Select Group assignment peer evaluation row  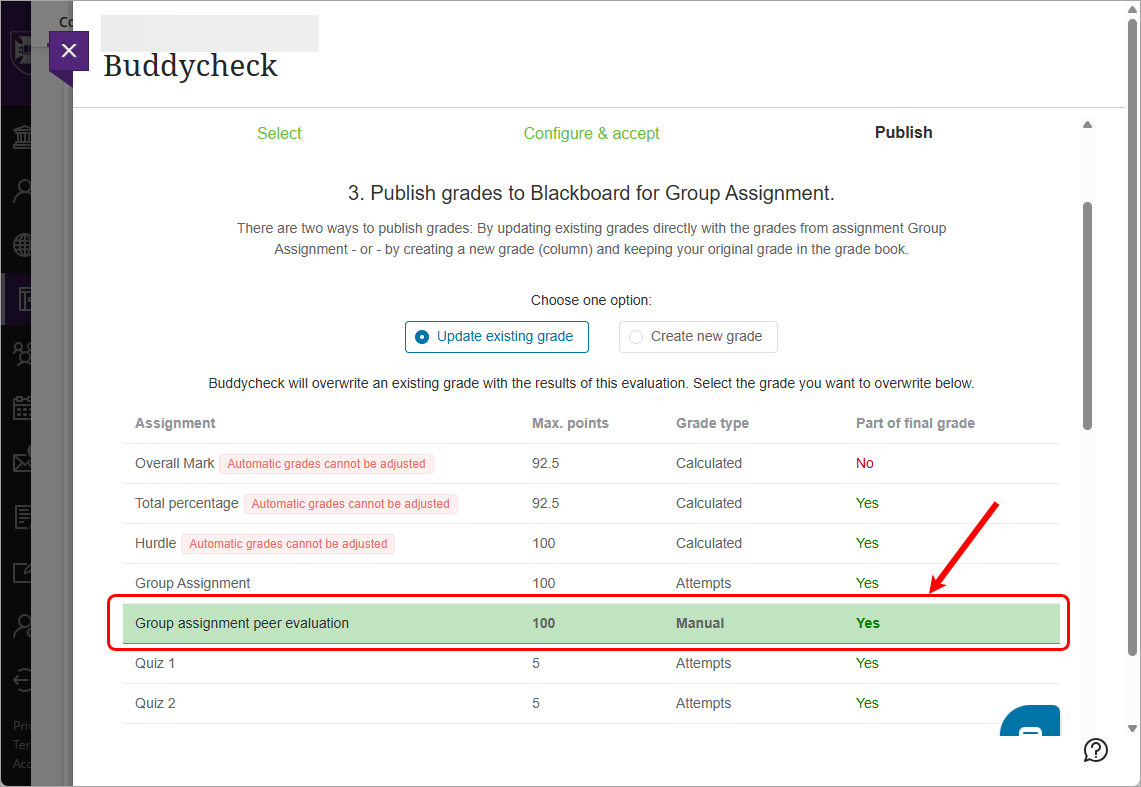coord(591,623)
